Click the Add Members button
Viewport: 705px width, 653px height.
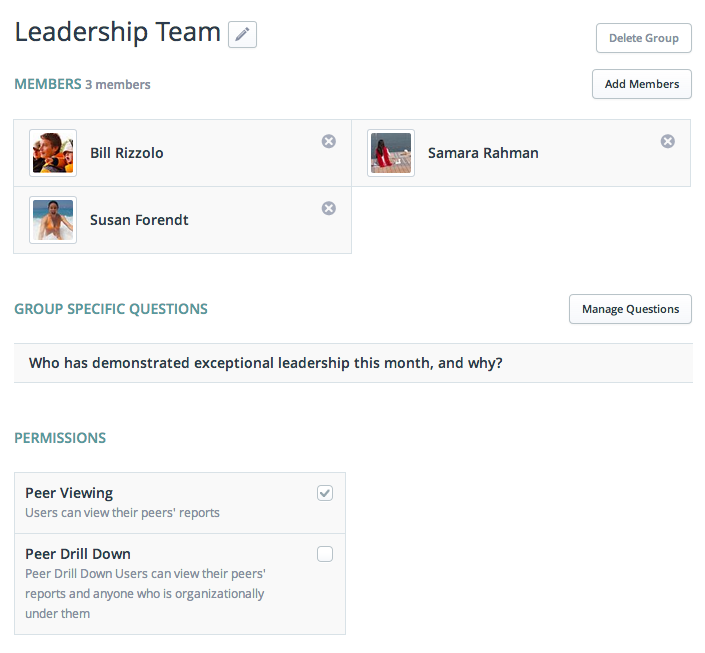pos(641,84)
